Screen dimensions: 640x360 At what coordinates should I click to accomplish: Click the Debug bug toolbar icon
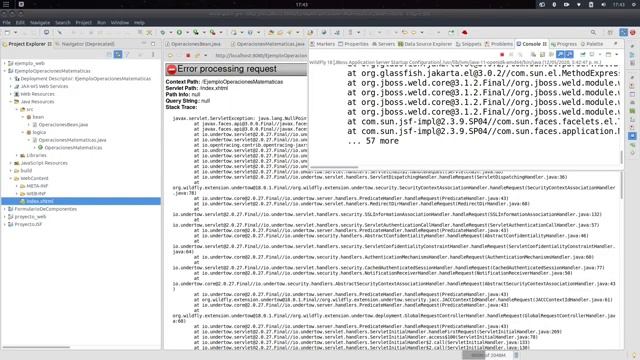tap(162, 32)
